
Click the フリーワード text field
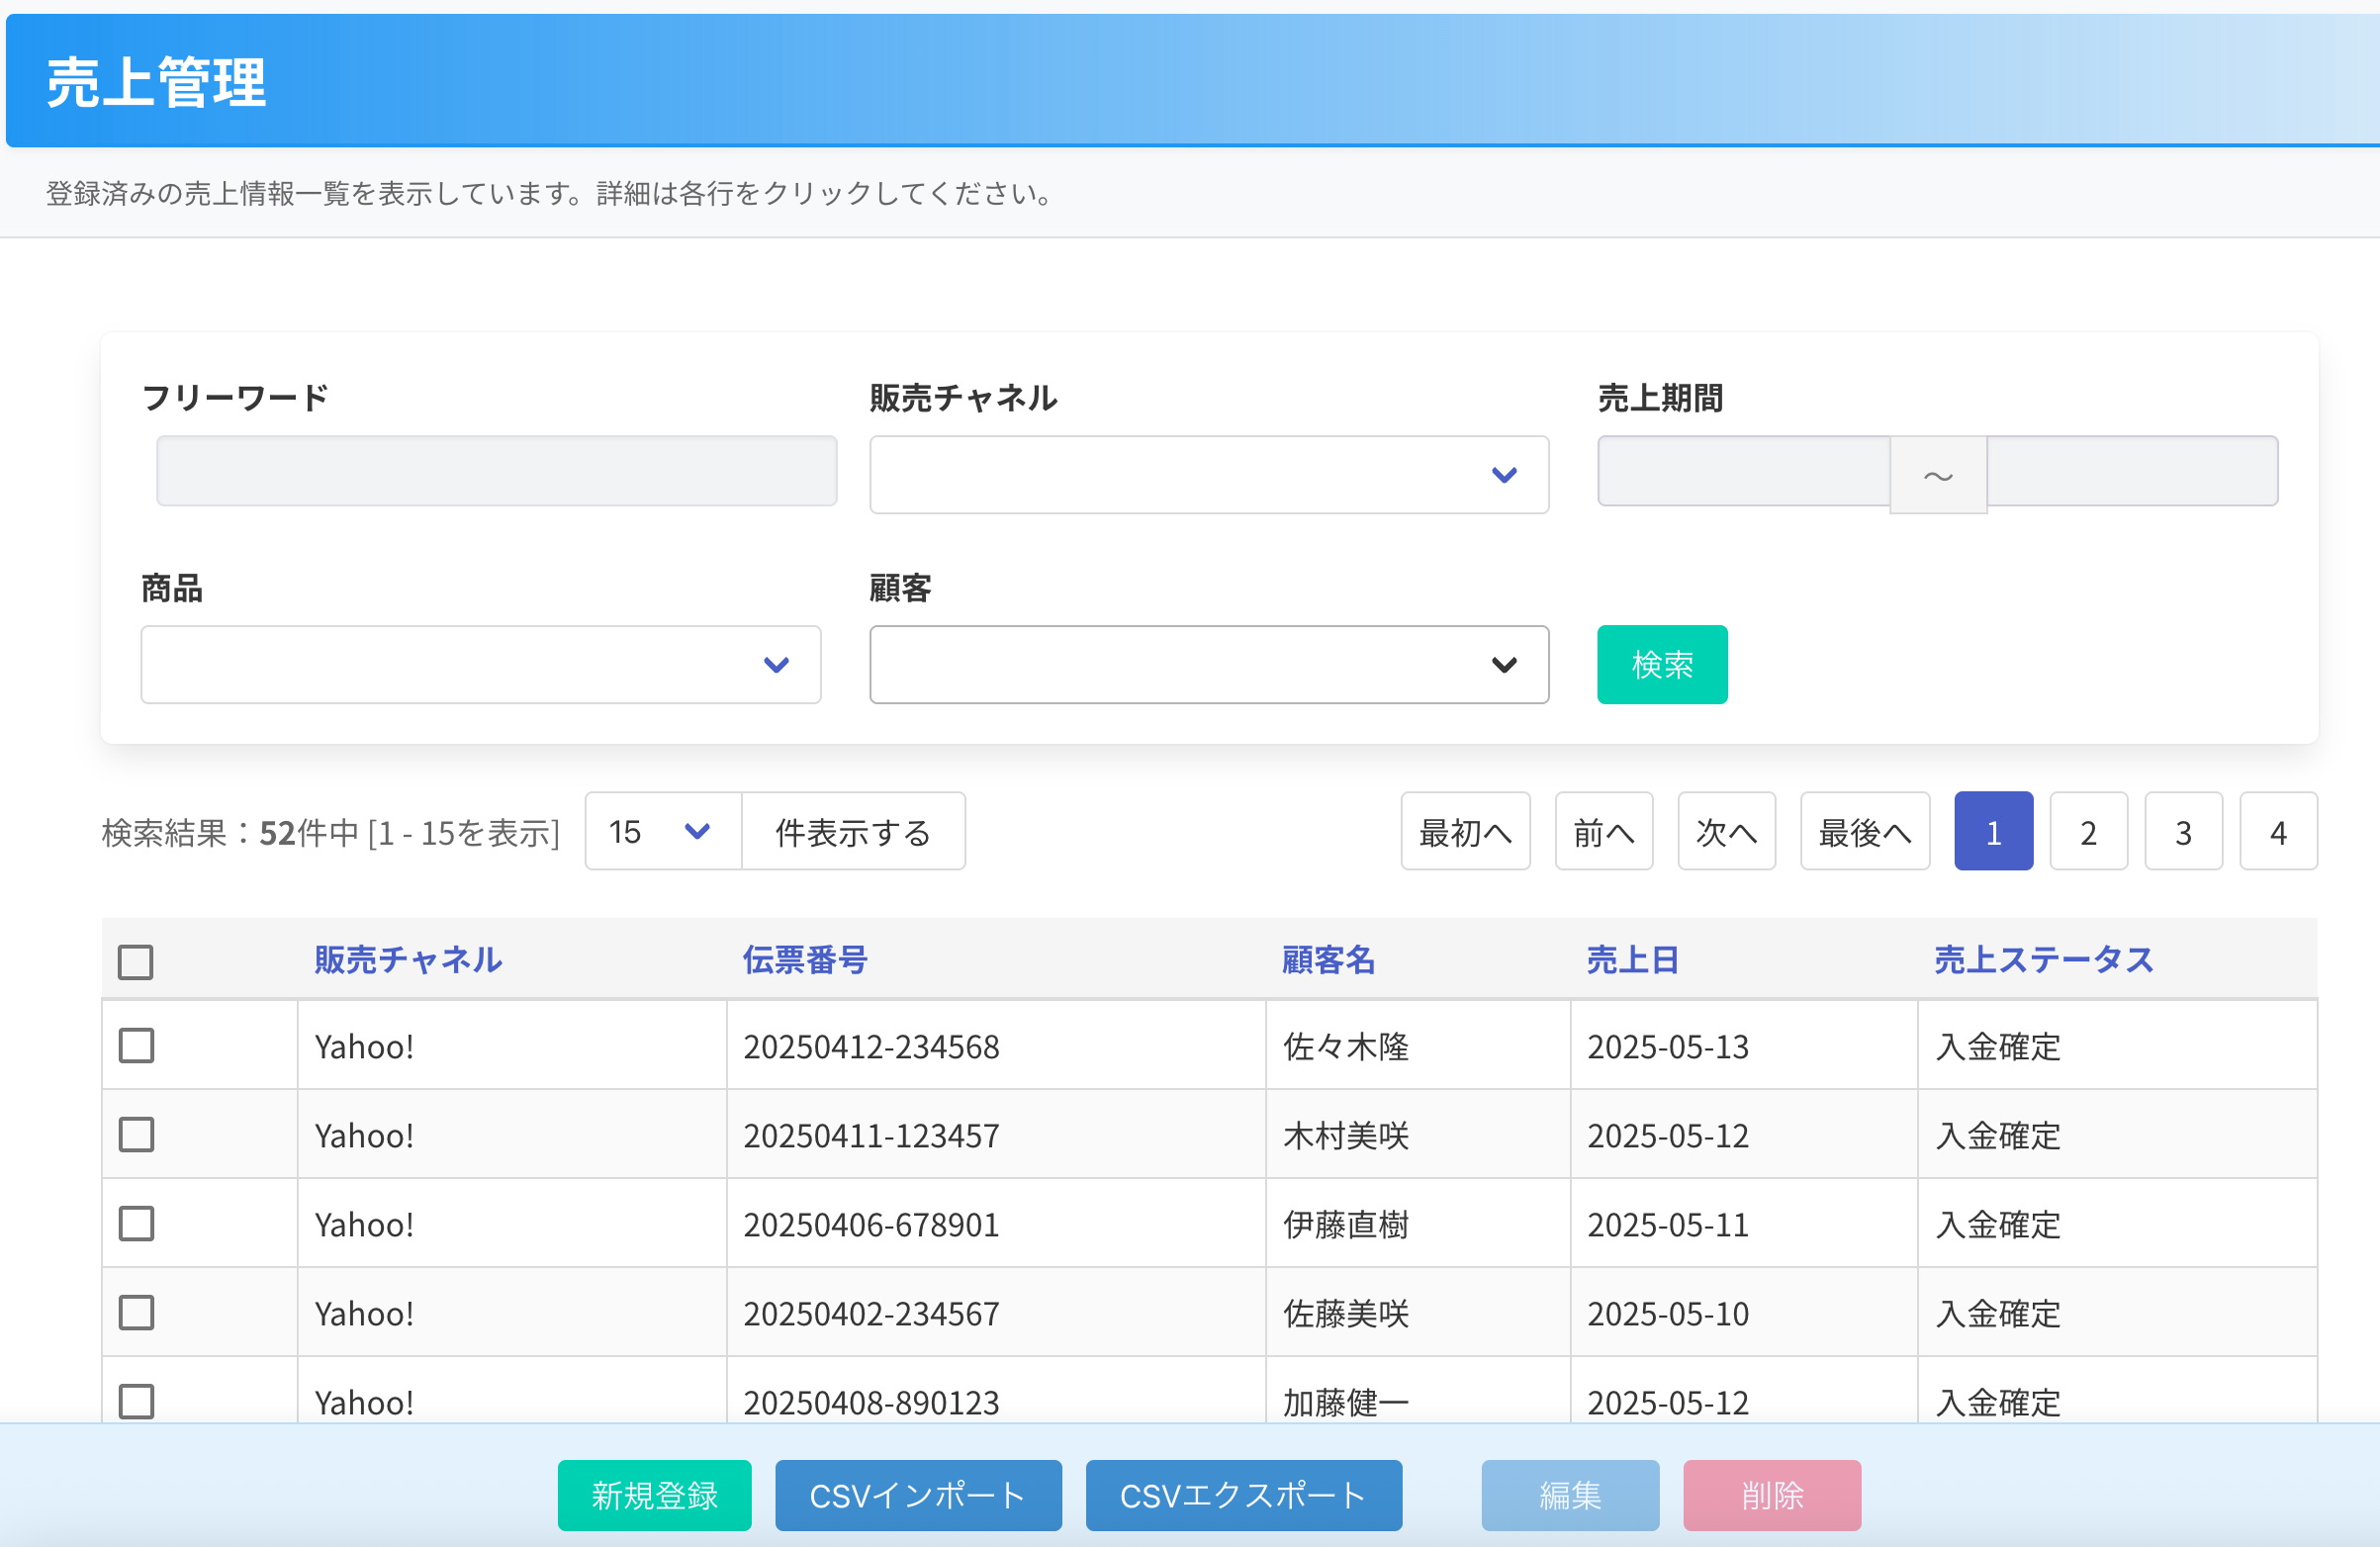pyautogui.click(x=496, y=471)
